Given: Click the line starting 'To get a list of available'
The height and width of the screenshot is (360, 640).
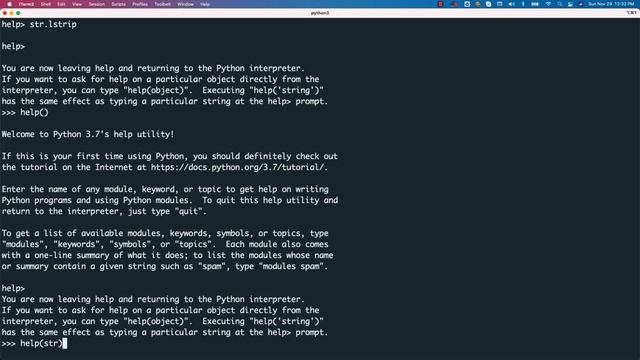Looking at the screenshot, I should tap(165, 233).
